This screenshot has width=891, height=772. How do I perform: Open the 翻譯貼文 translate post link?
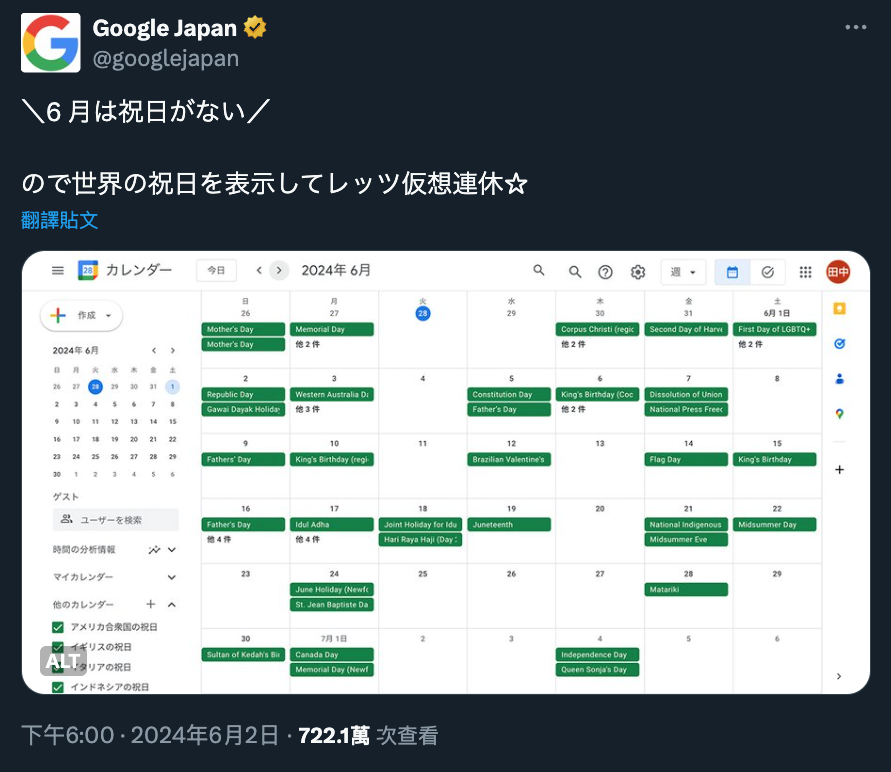pos(60,220)
